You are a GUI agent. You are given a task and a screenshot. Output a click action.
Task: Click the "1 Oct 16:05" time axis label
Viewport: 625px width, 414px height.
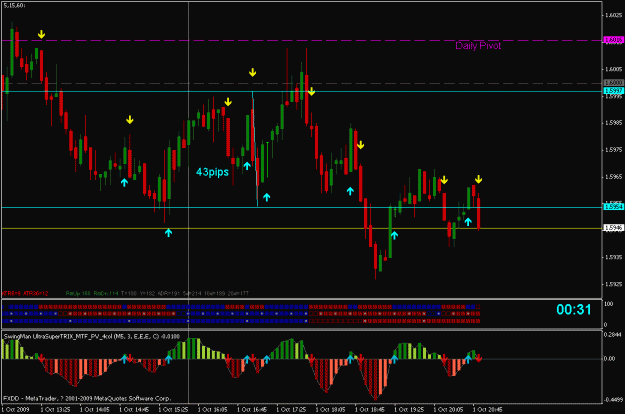point(212,410)
